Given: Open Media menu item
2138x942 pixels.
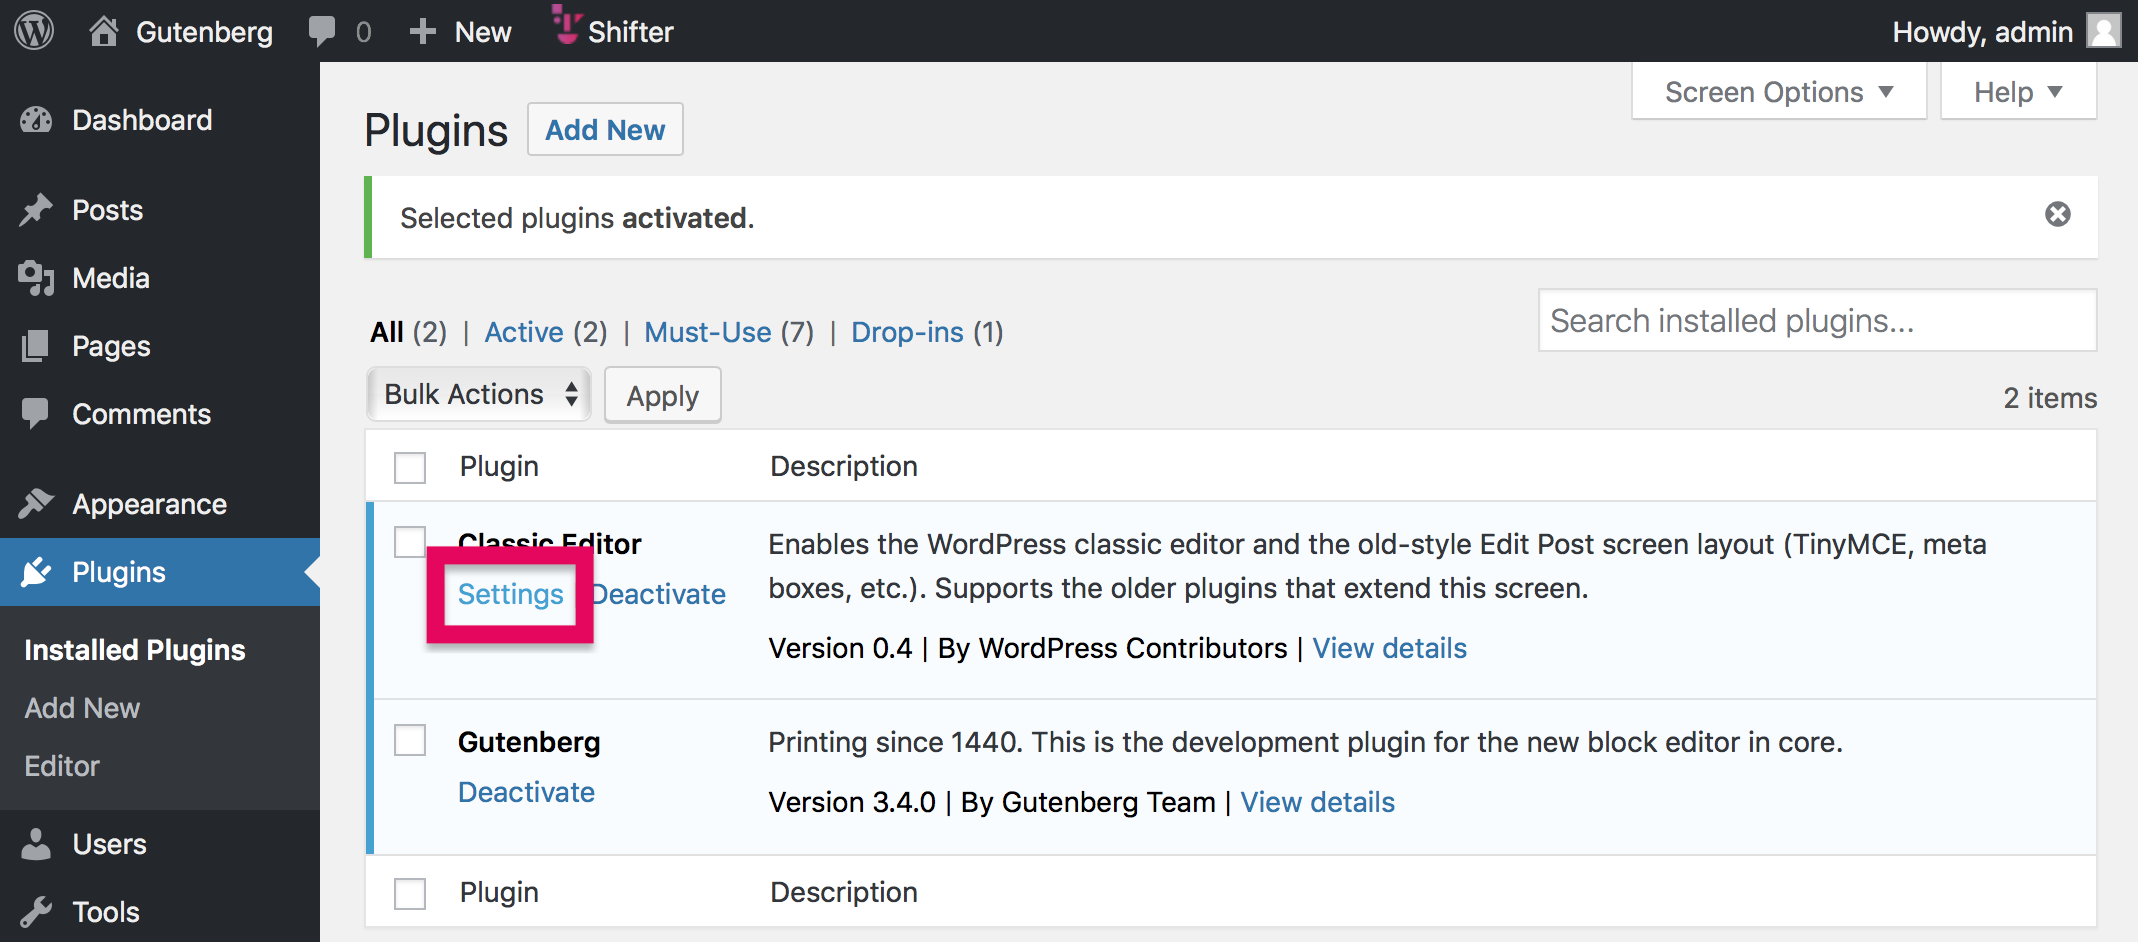Looking at the screenshot, I should (160, 278).
